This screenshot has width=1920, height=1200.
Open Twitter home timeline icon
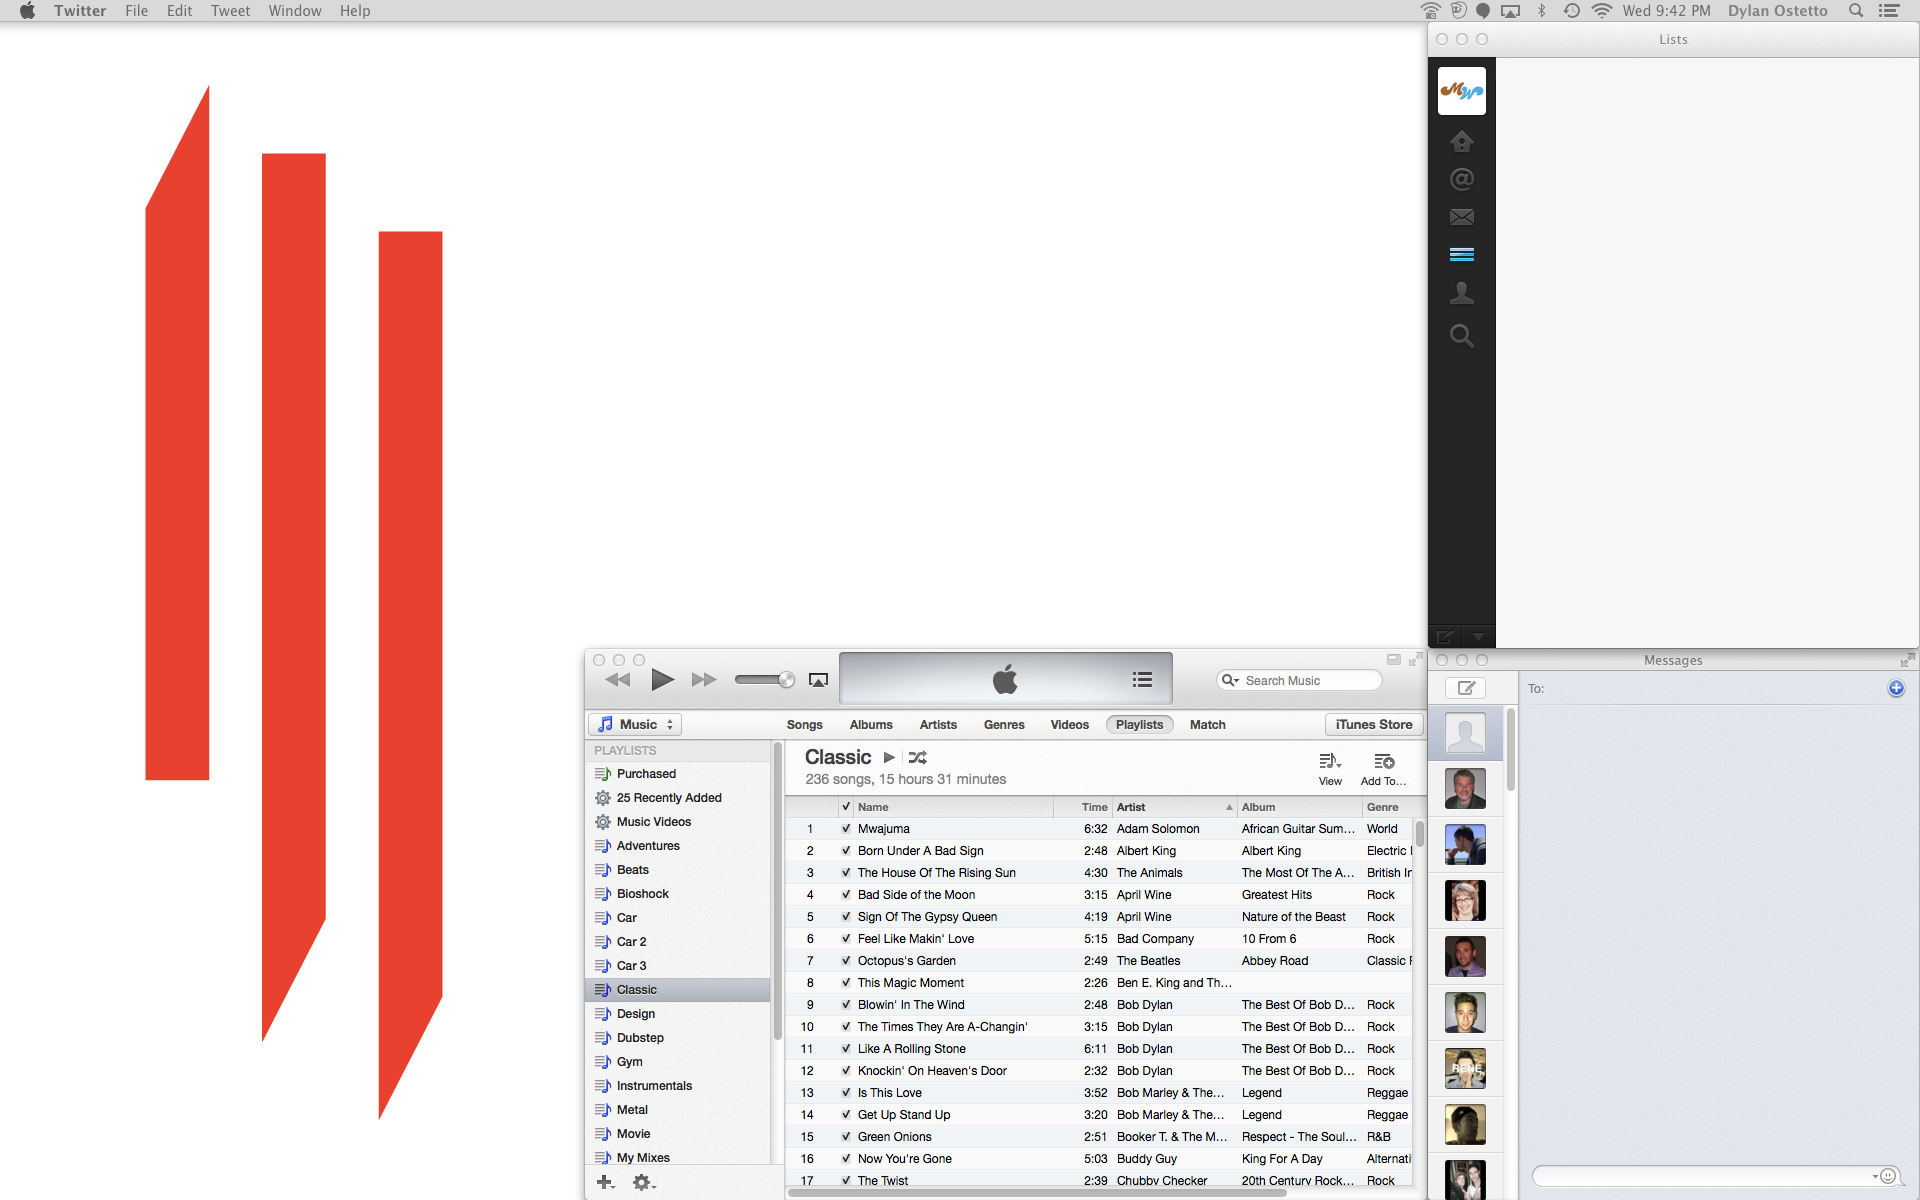[x=1461, y=141]
